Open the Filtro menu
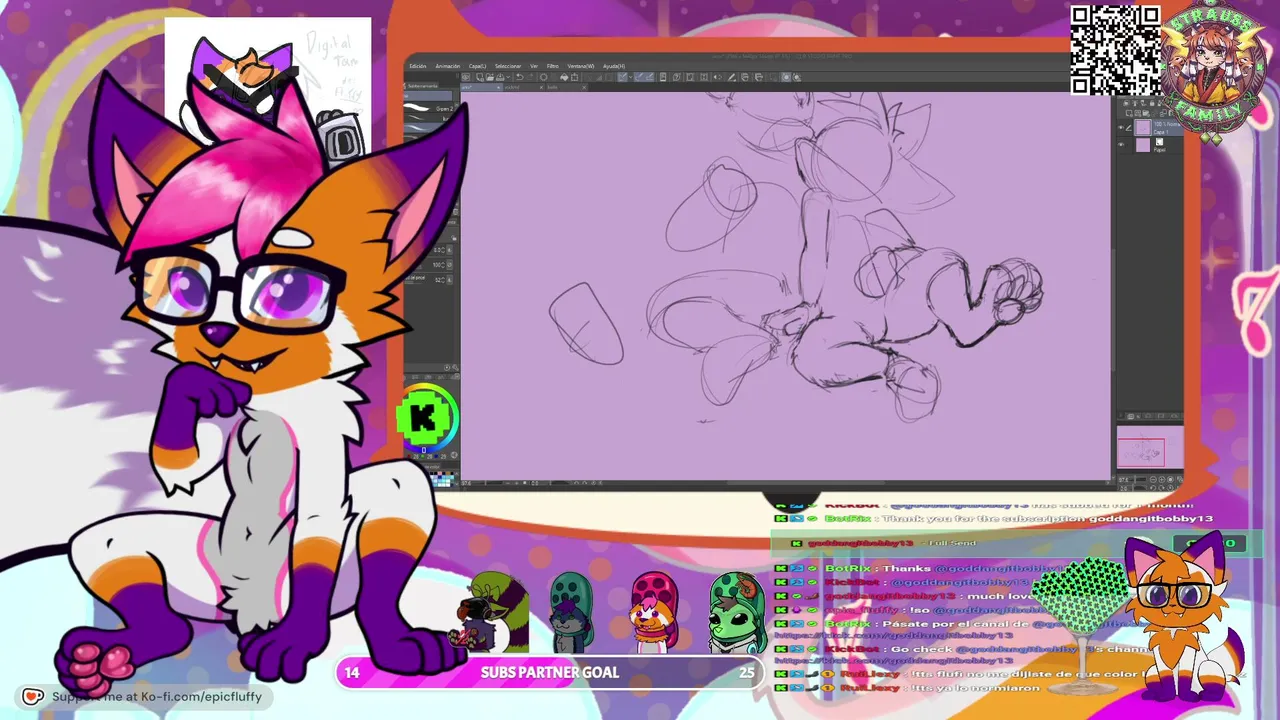The width and height of the screenshot is (1280, 720). pos(553,66)
